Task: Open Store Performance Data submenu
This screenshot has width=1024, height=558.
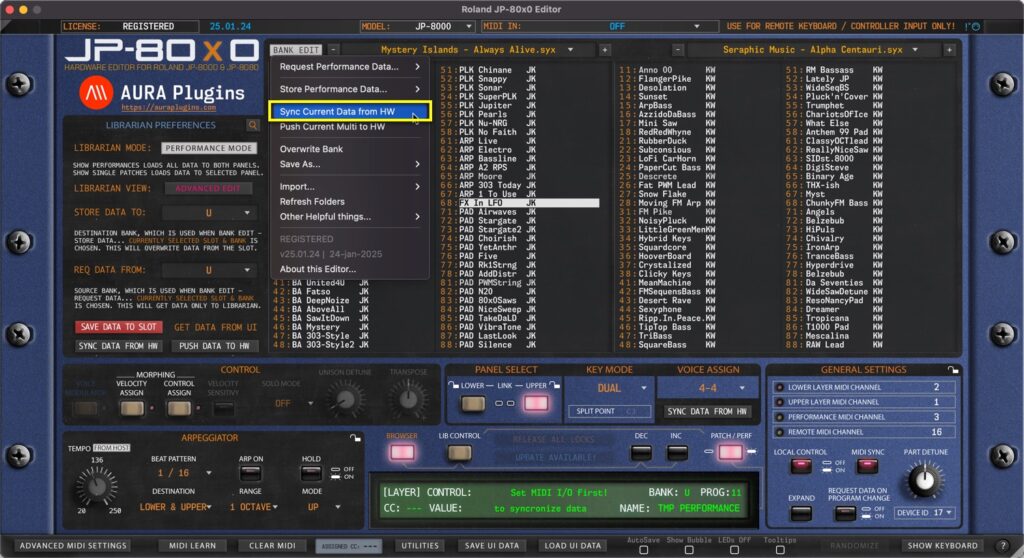Action: click(x=349, y=89)
